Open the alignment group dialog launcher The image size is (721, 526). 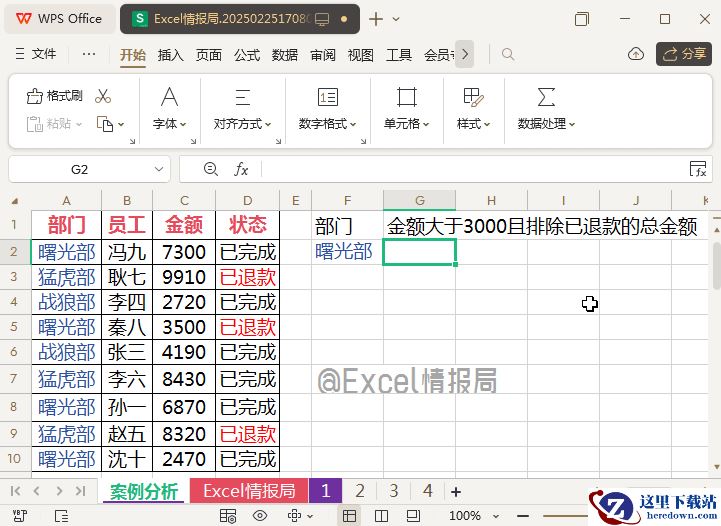click(278, 142)
